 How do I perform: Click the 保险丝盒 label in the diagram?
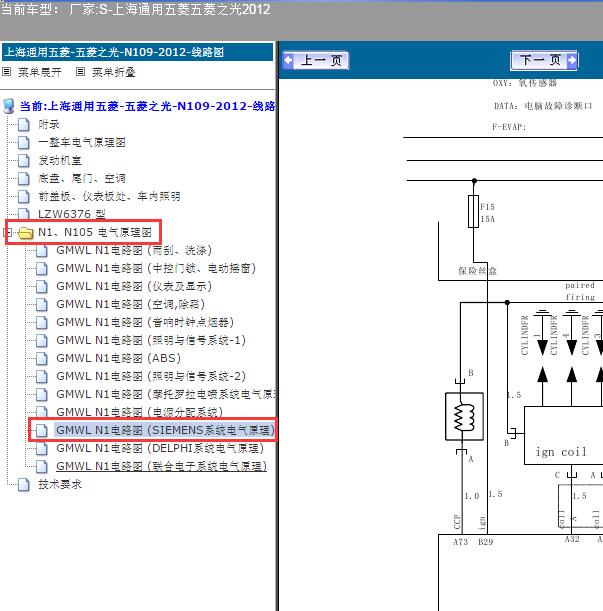click(477, 271)
